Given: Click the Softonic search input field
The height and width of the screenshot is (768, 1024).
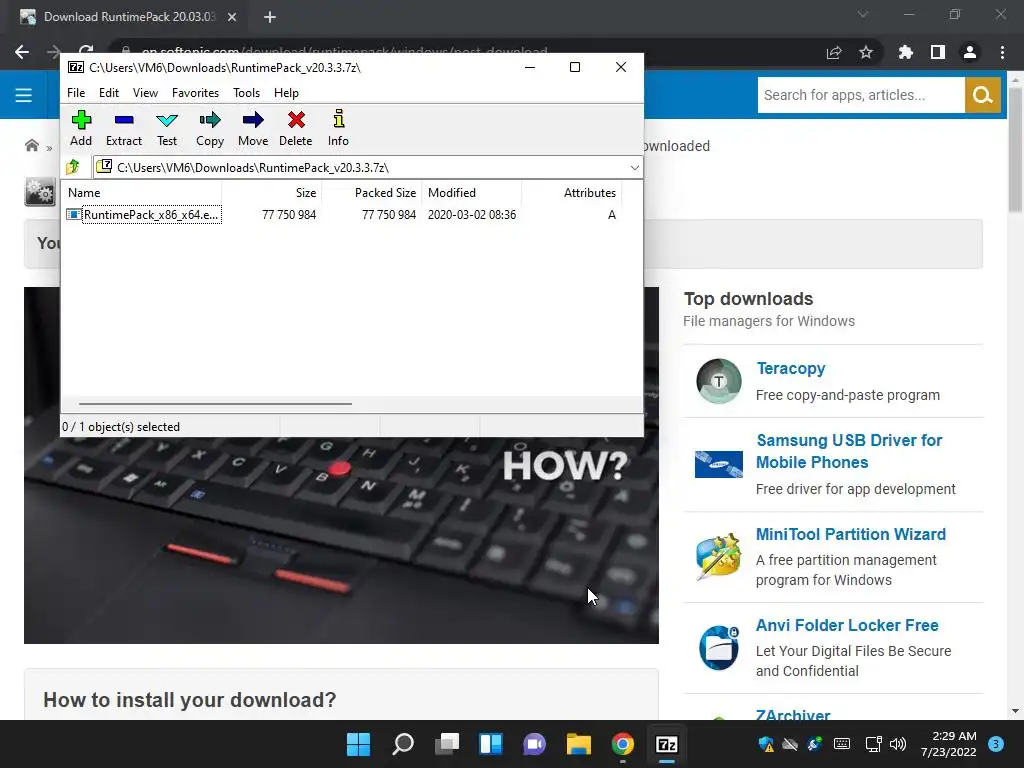Looking at the screenshot, I should tap(861, 95).
